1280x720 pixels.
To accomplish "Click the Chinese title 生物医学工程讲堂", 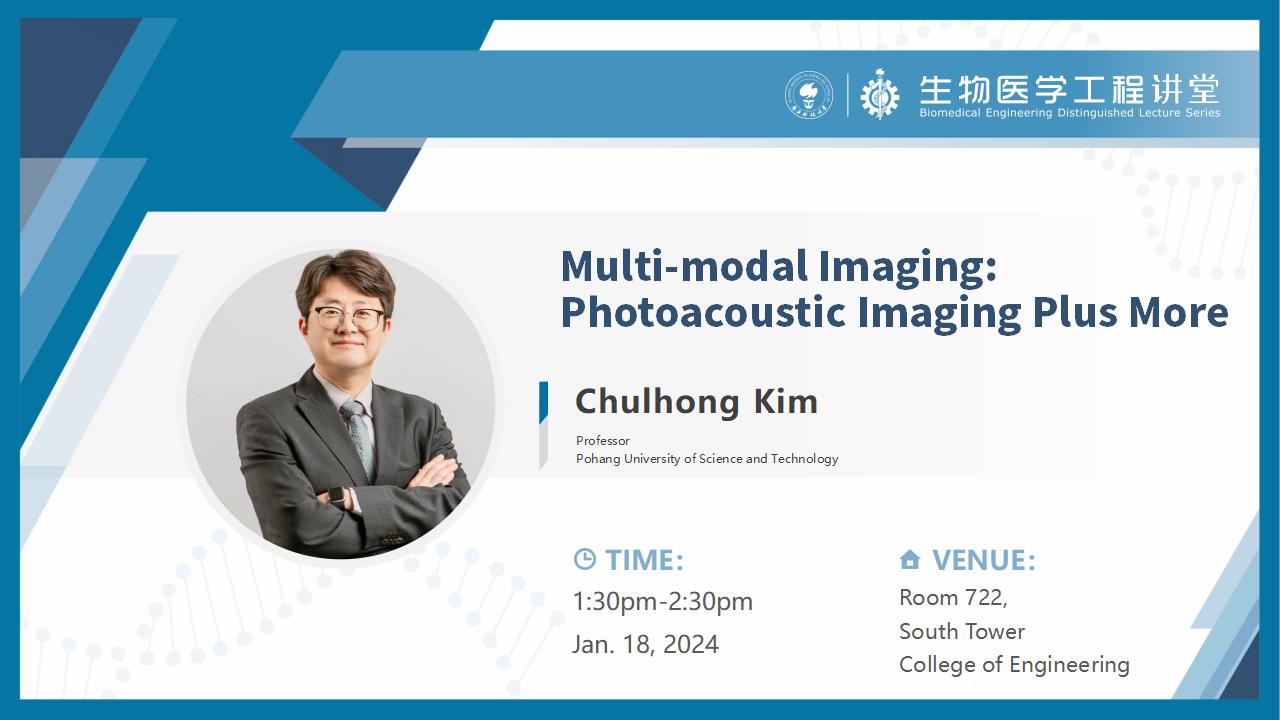I will click(1069, 88).
